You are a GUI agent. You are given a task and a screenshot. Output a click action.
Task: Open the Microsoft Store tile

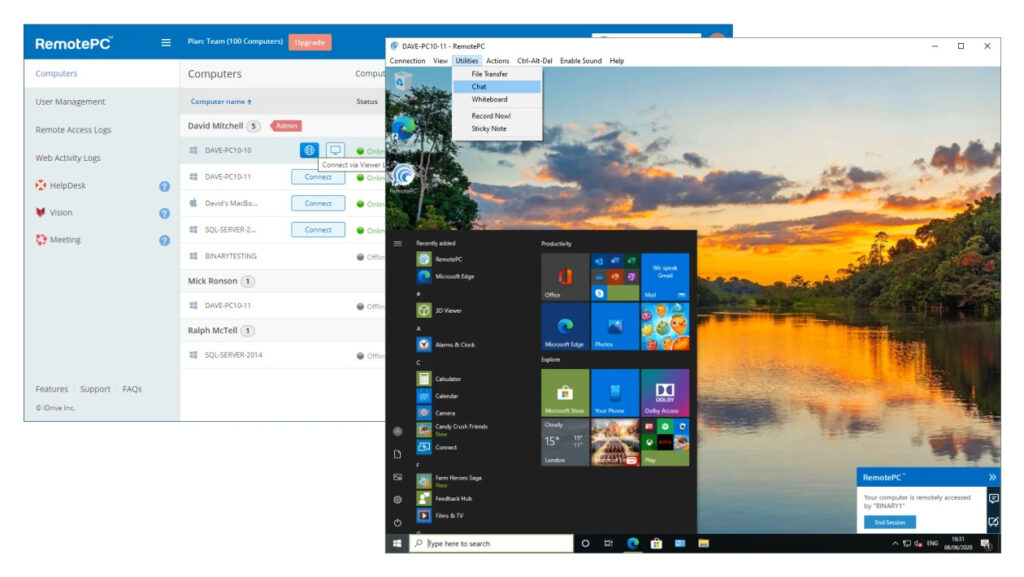click(565, 393)
